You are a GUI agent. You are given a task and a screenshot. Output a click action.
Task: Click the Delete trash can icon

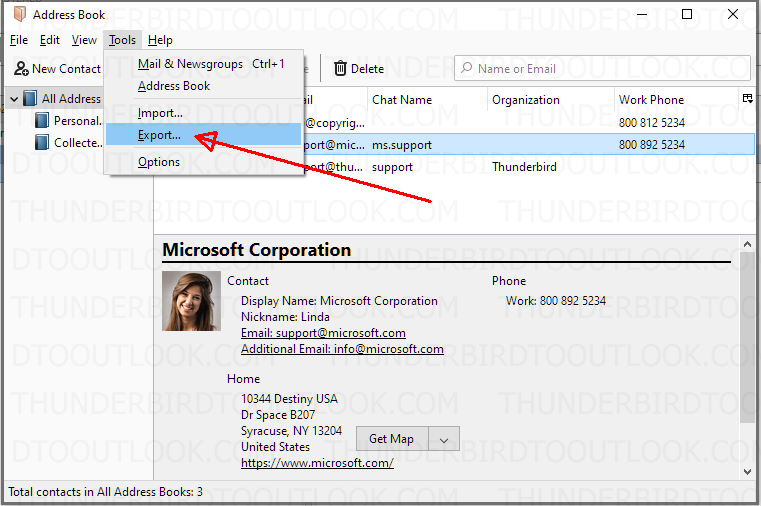(340, 69)
